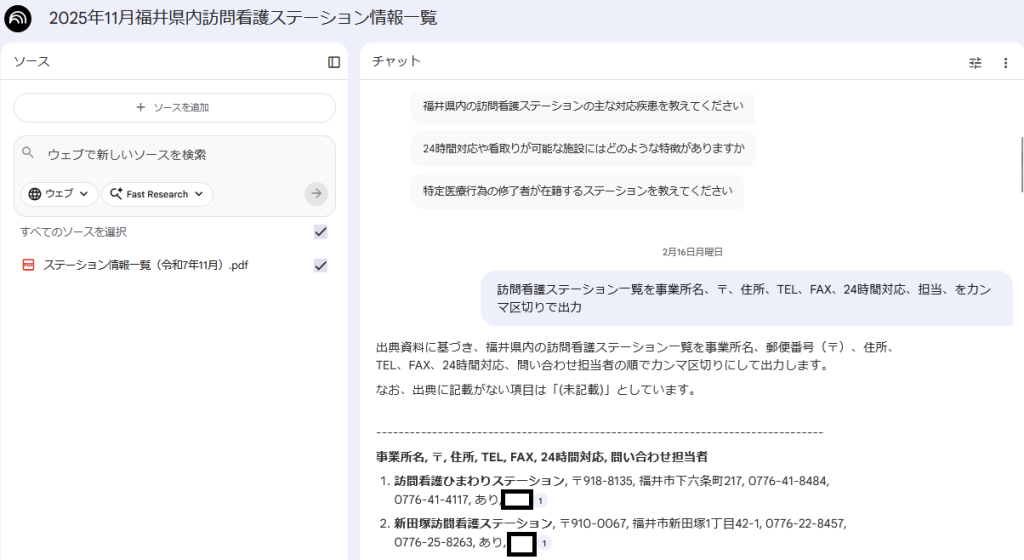1024x560 pixels.
Task: Open the Fast Research mode dropdown
Action: 157,194
